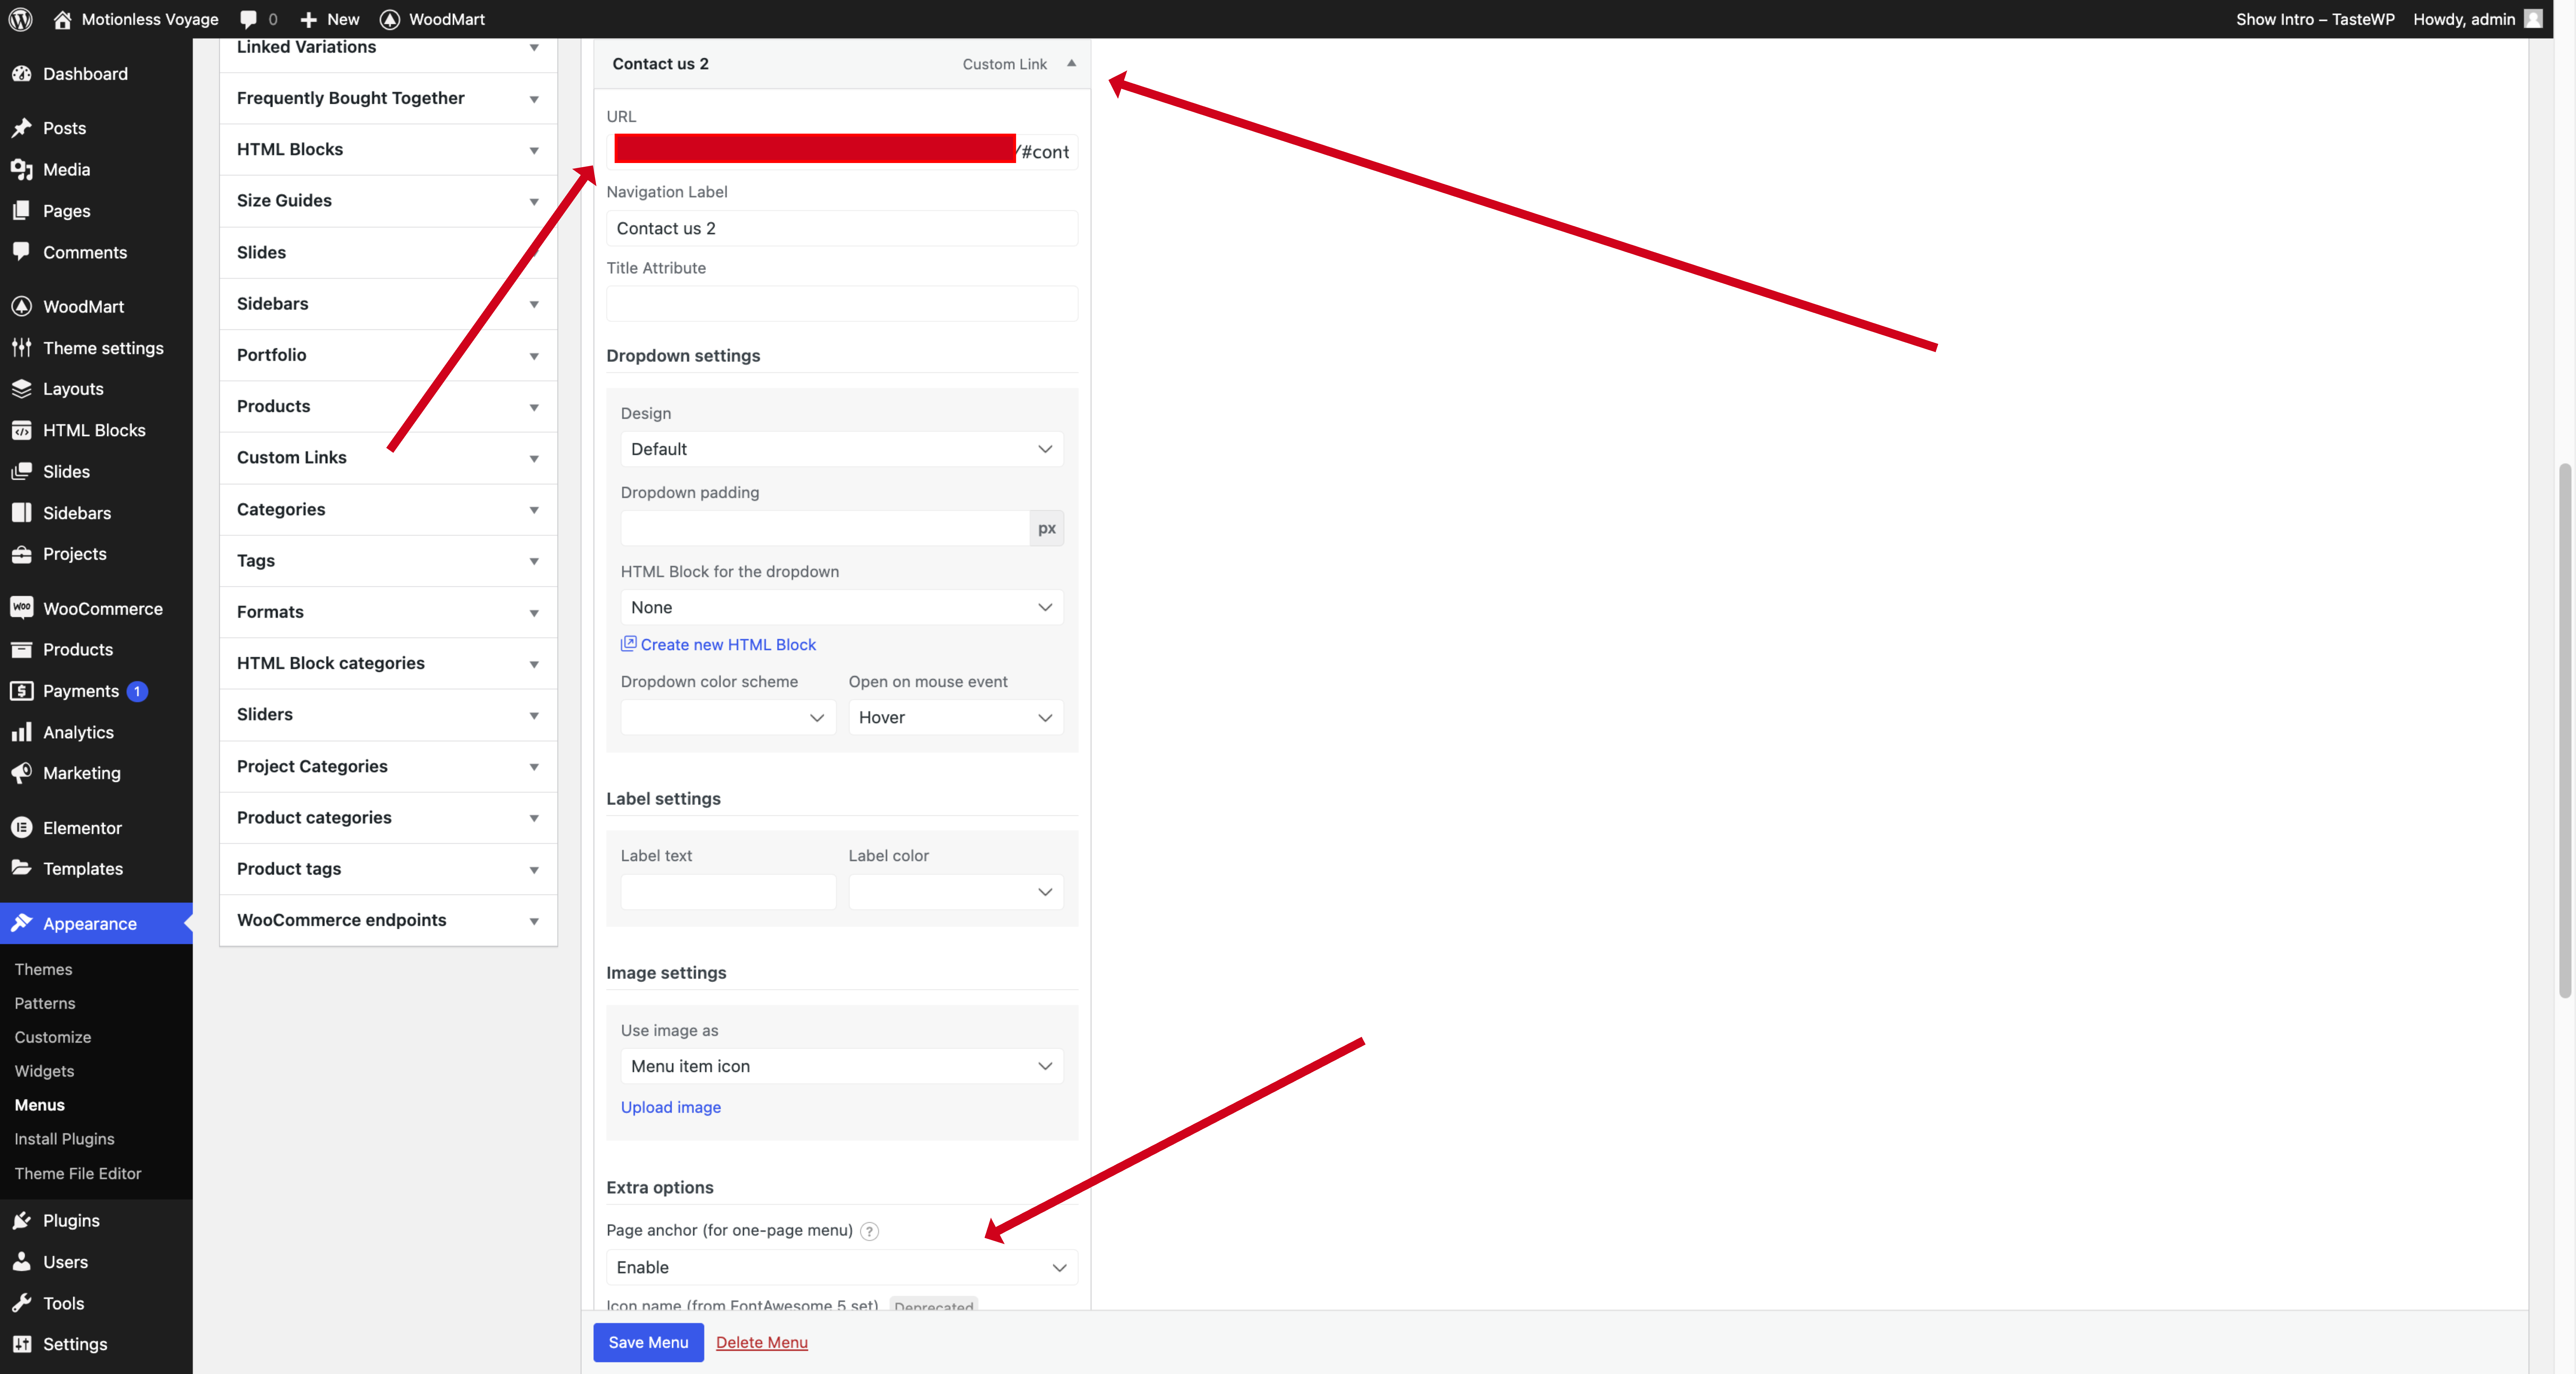Open Templates folder icon
2576x1374 pixels.
coord(22,869)
